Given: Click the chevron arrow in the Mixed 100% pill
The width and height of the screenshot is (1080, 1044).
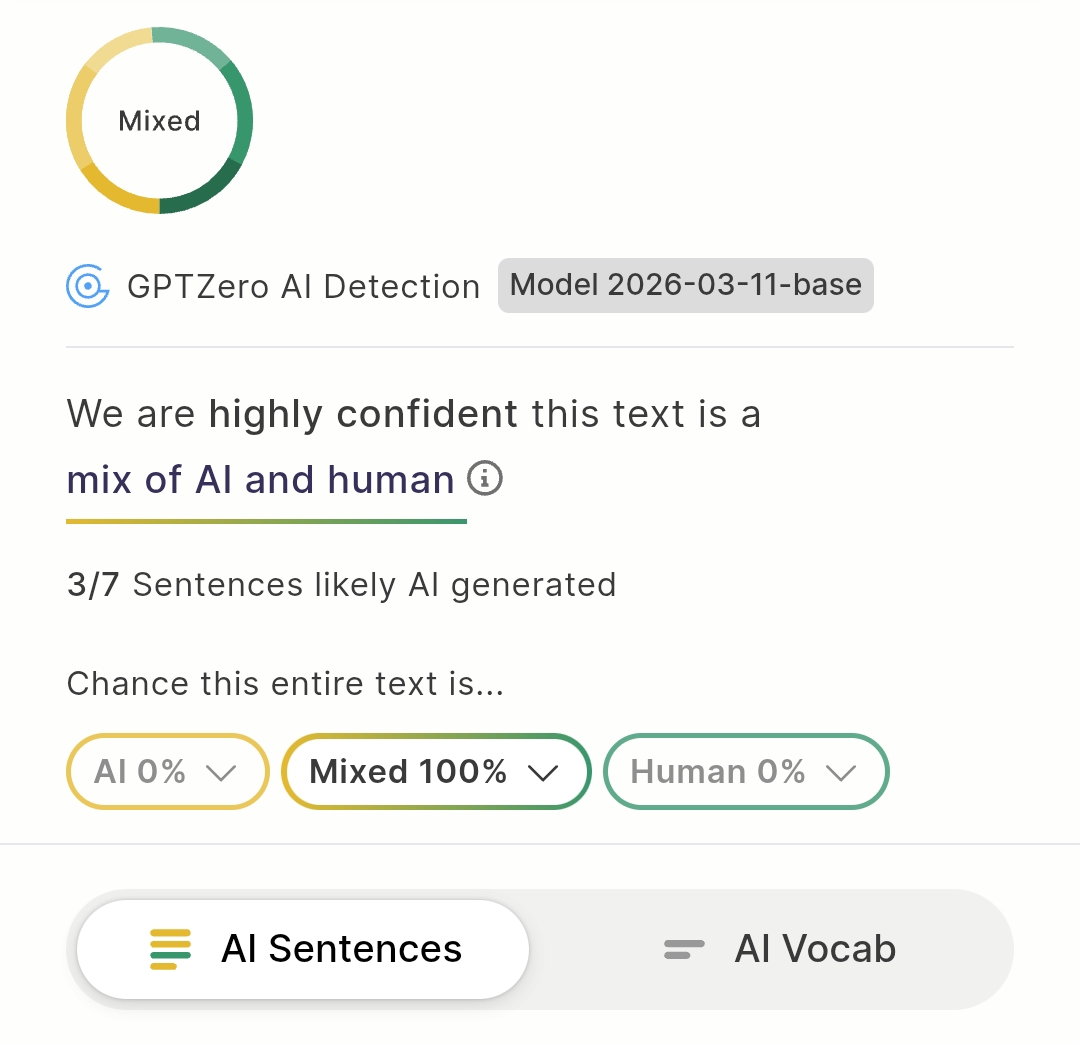Looking at the screenshot, I should 542,772.
